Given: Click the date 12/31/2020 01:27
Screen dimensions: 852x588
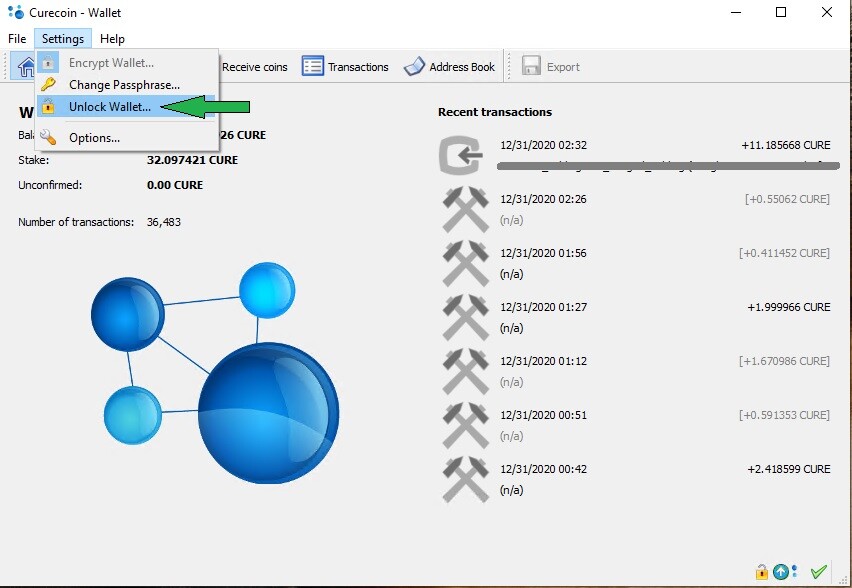Looking at the screenshot, I should (543, 307).
